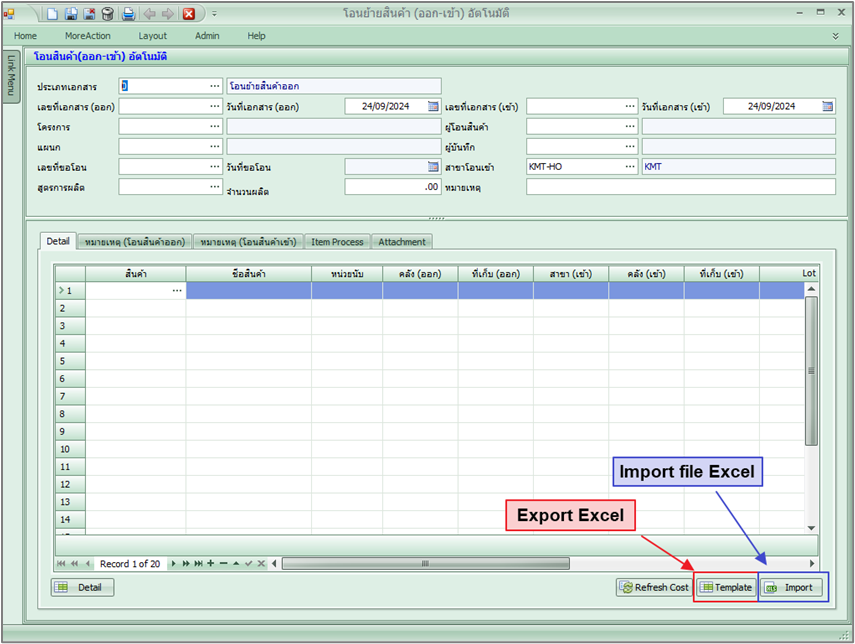Click the Print icon in toolbar
Viewport: 855px width, 644px height.
[x=128, y=14]
